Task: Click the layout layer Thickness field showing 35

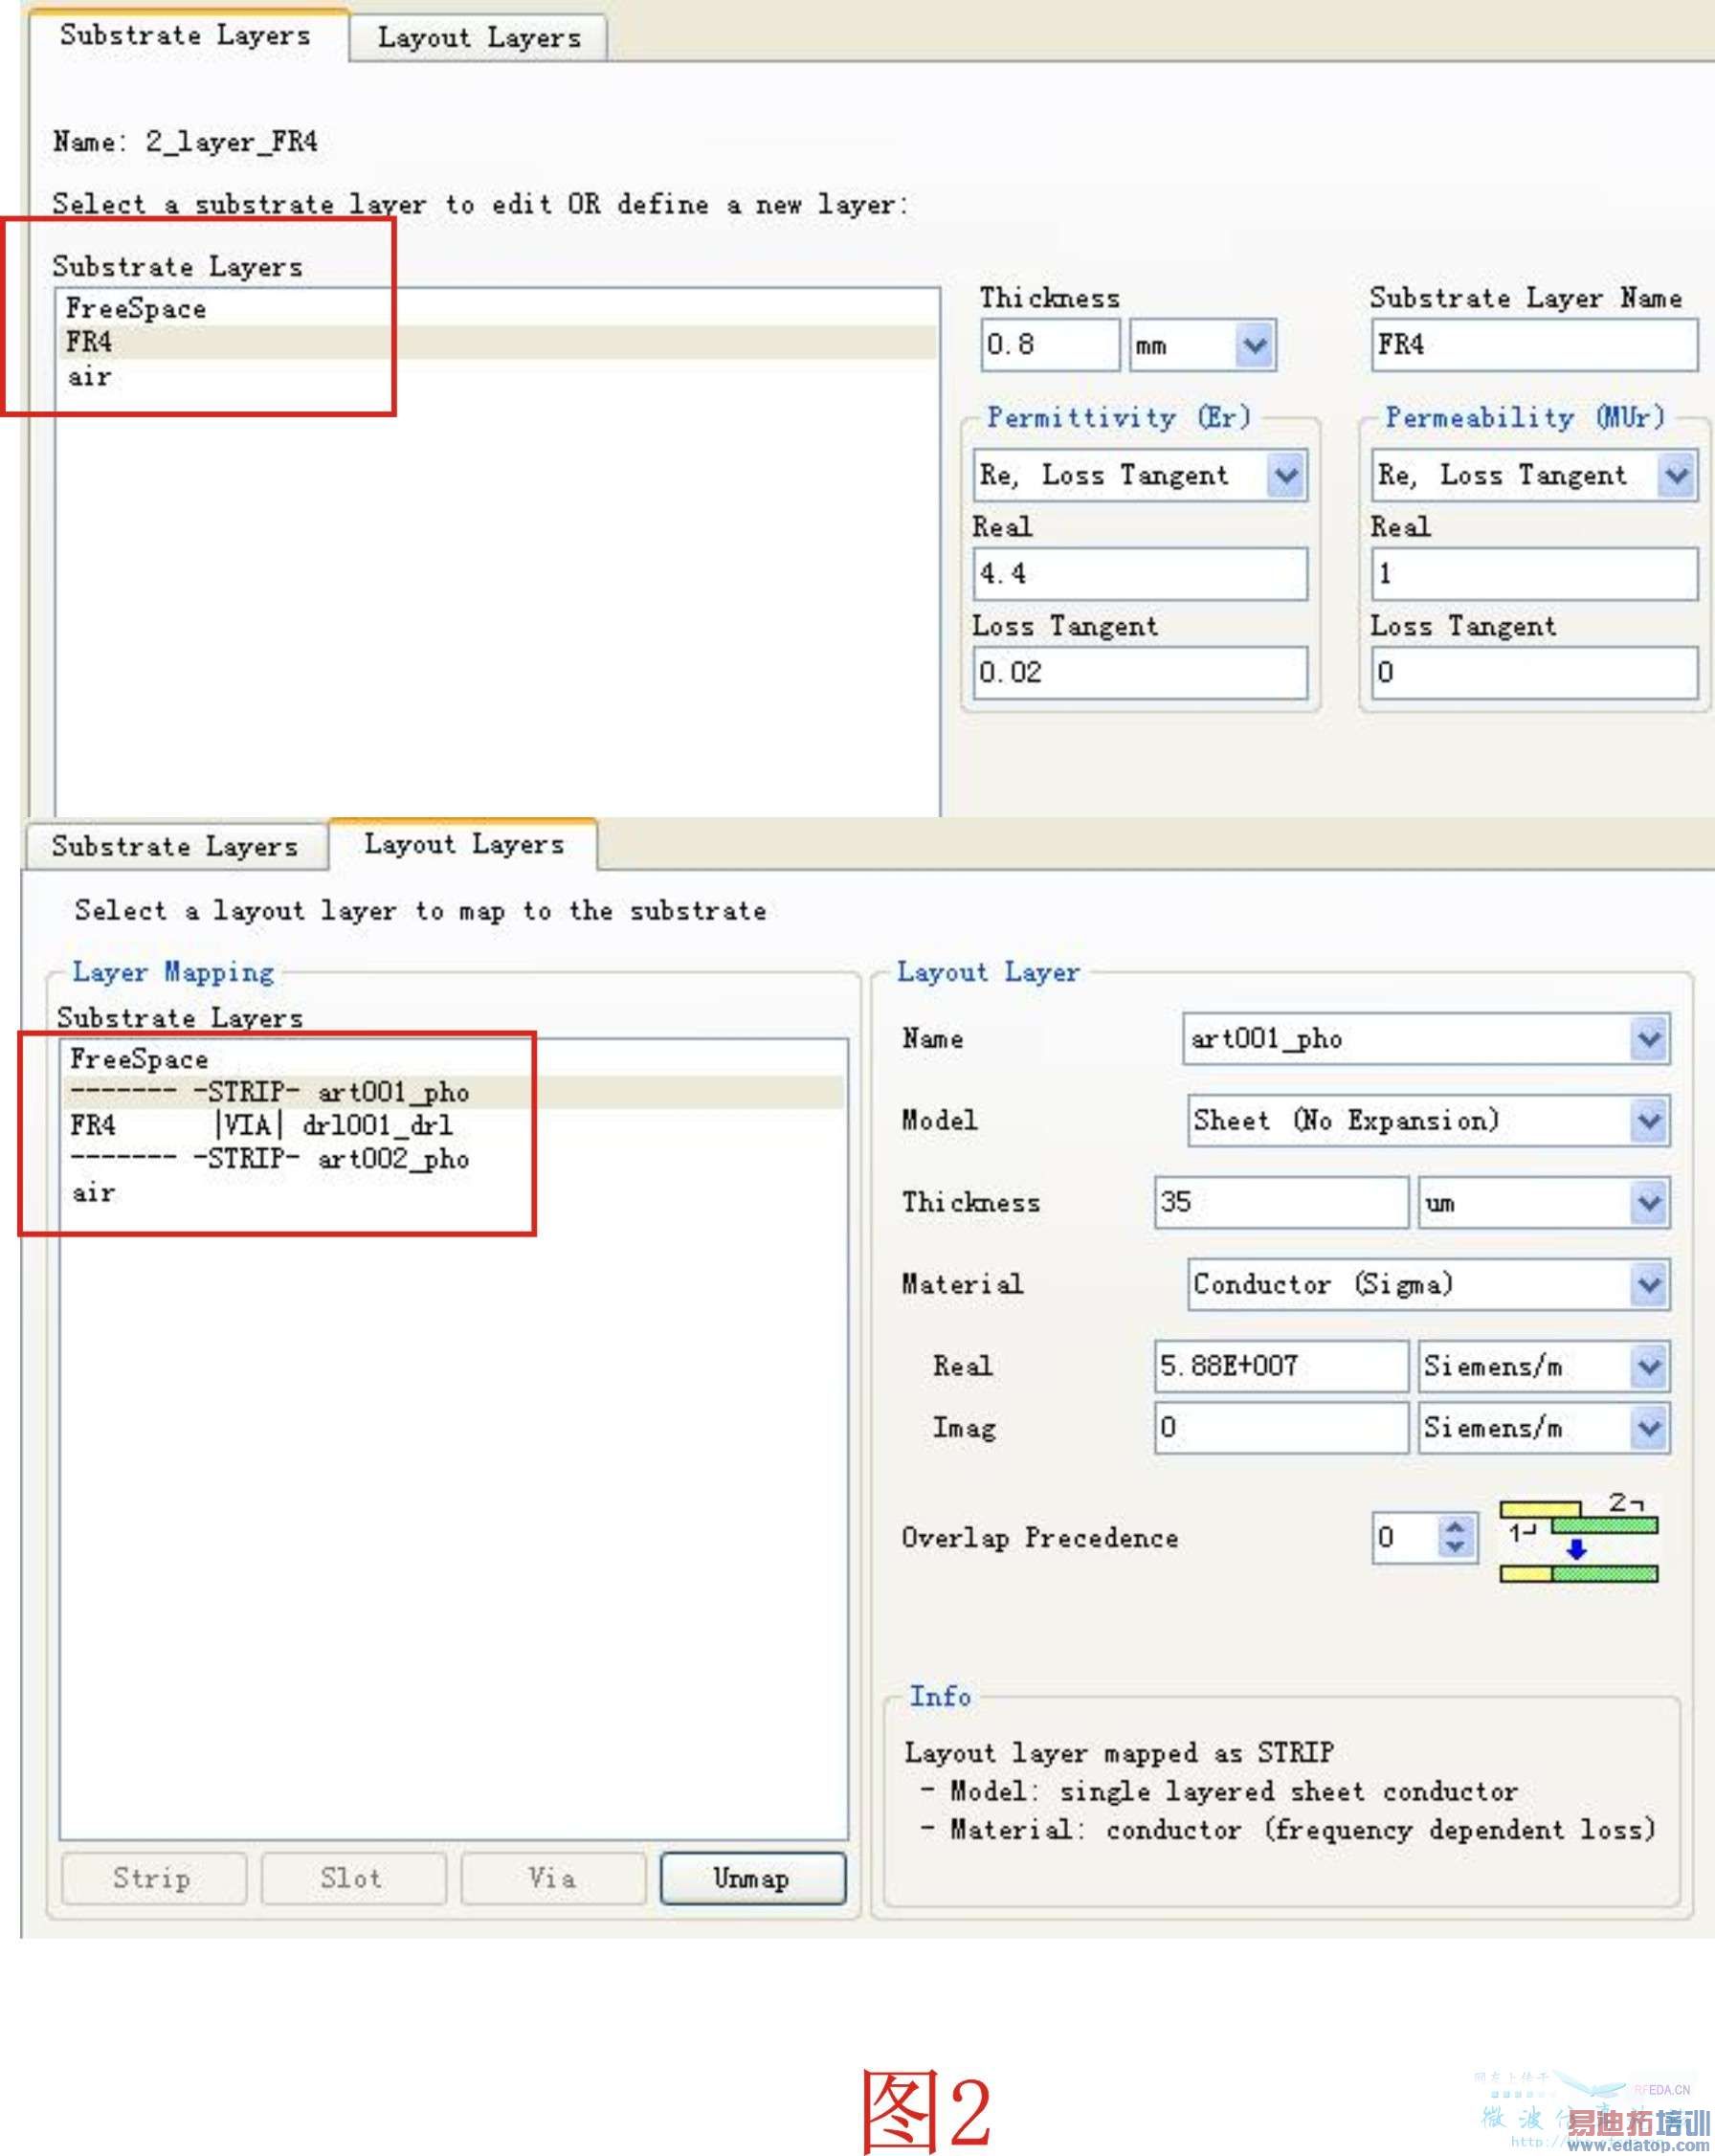Action: pyautogui.click(x=1281, y=1203)
